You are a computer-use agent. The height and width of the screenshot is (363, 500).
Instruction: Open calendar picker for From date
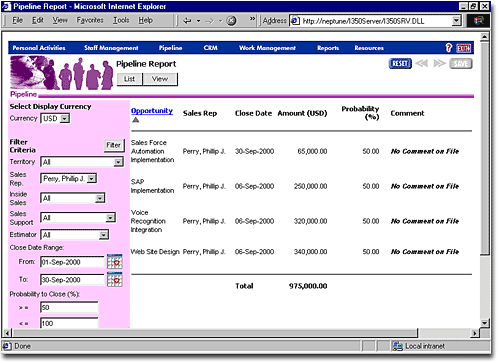coord(115,262)
